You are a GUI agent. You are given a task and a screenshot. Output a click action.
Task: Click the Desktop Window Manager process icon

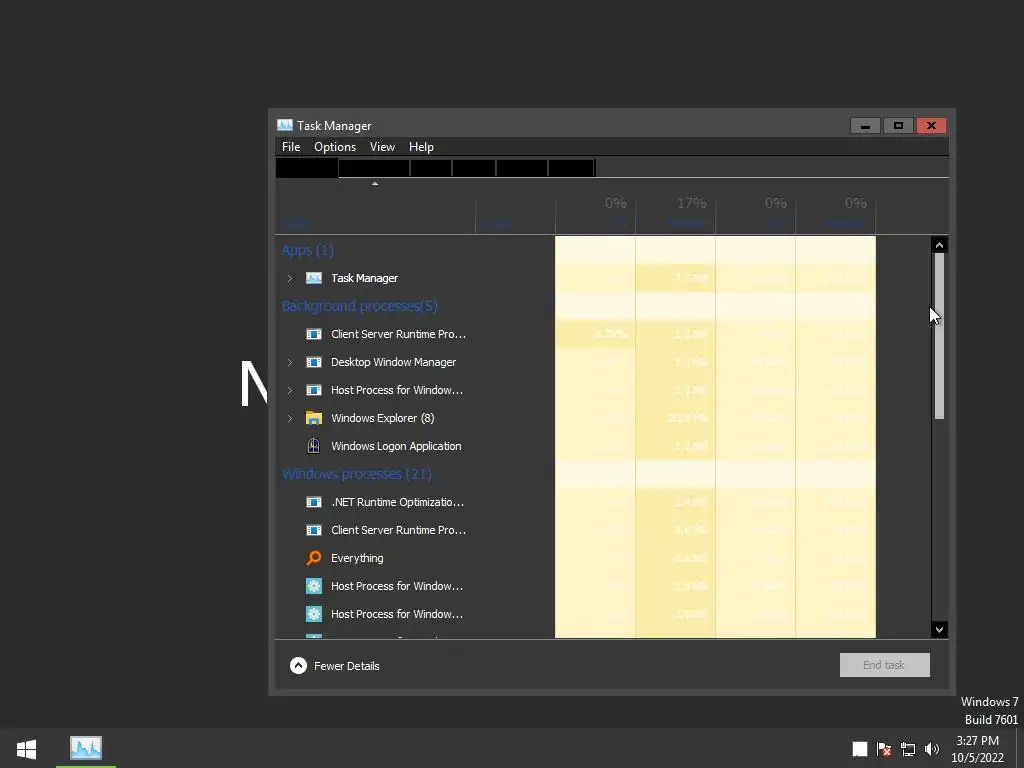pyautogui.click(x=314, y=362)
